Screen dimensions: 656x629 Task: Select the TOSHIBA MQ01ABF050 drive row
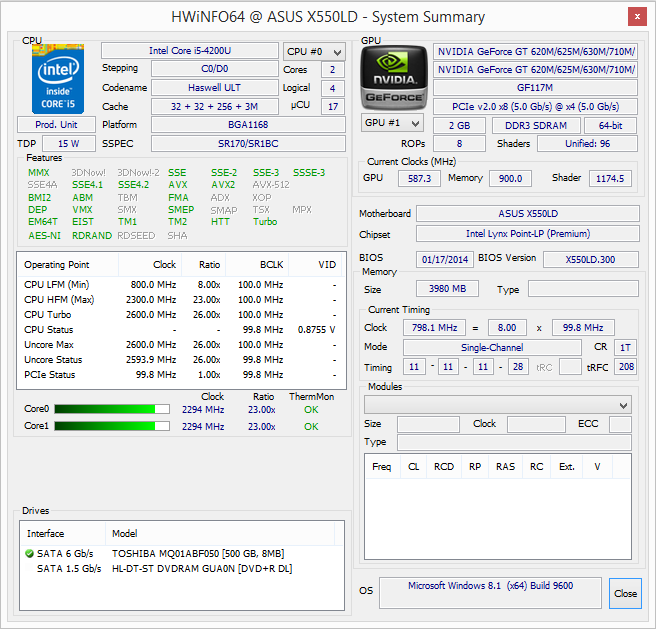click(182, 554)
